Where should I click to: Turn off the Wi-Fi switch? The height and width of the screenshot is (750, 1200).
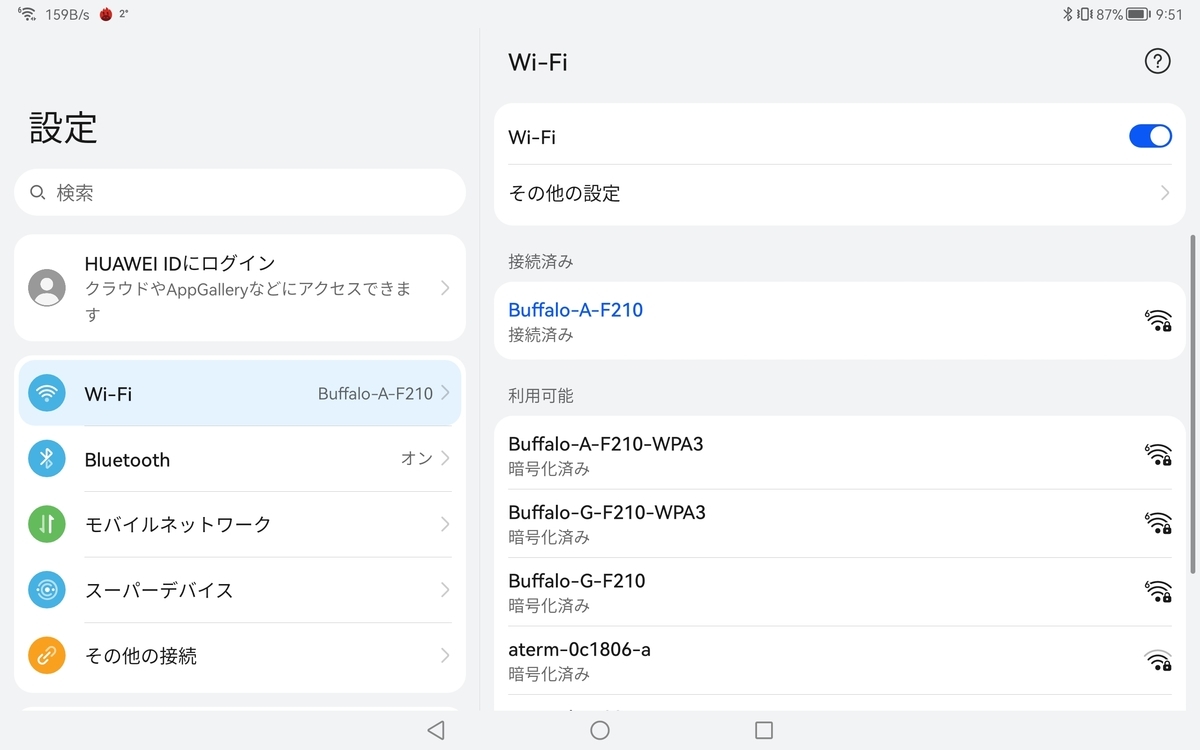pos(1150,136)
